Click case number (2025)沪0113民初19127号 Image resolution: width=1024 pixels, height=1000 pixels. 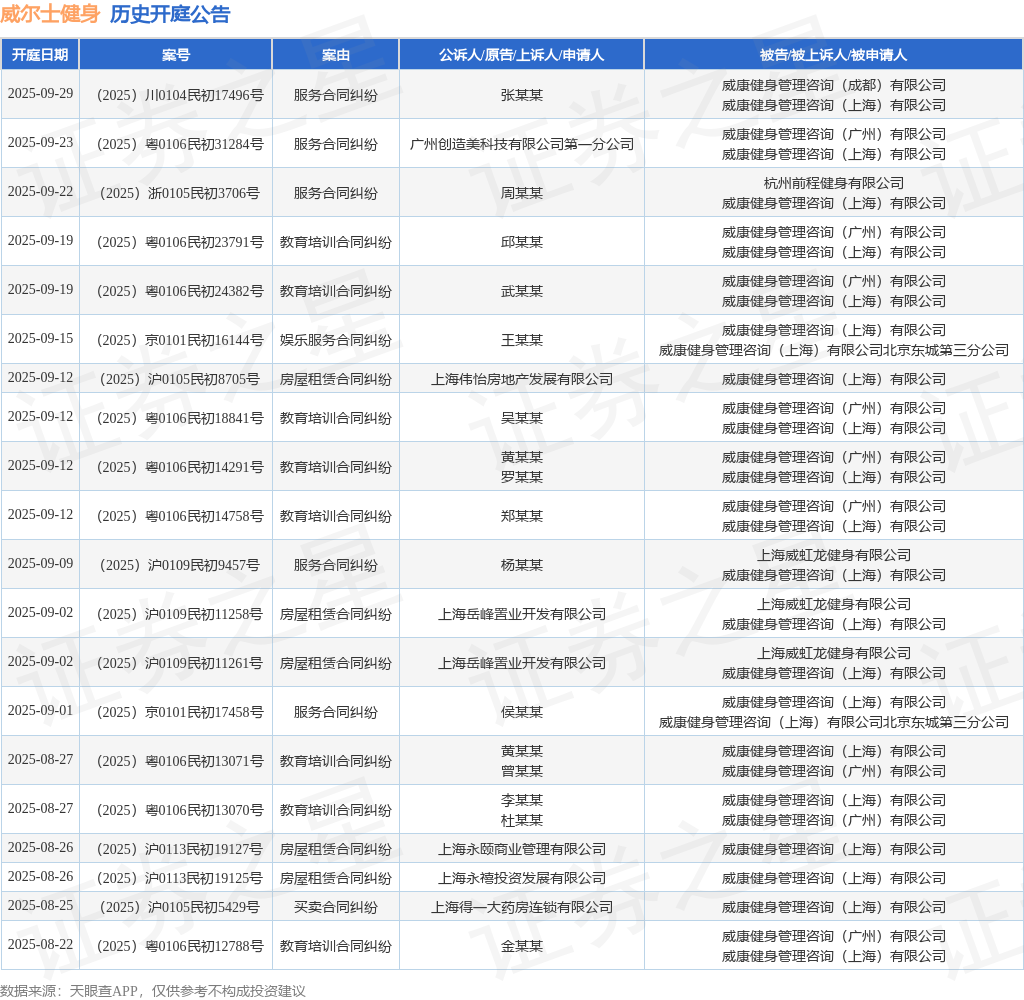[x=180, y=849]
